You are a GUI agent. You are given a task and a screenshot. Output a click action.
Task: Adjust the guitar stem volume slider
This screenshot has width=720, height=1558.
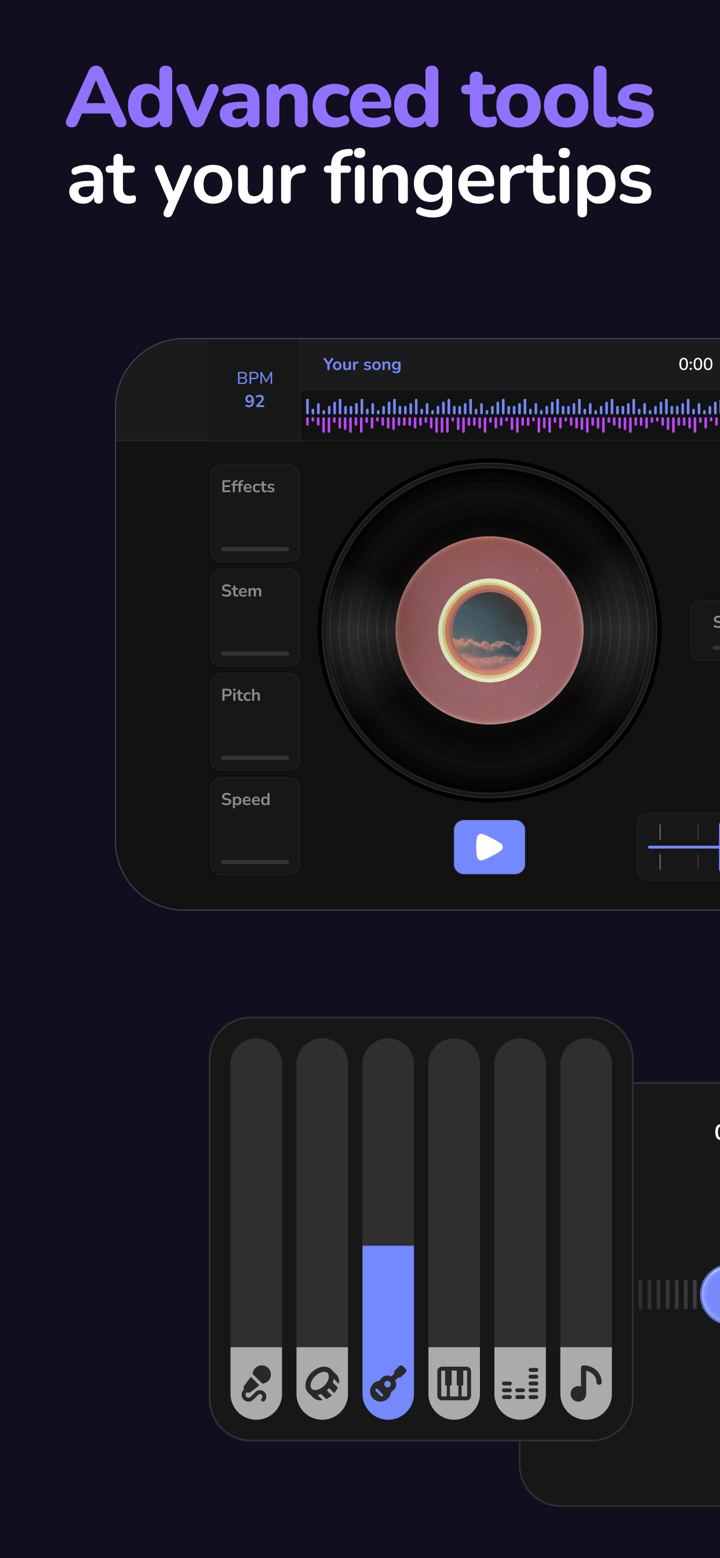pyautogui.click(x=388, y=1228)
